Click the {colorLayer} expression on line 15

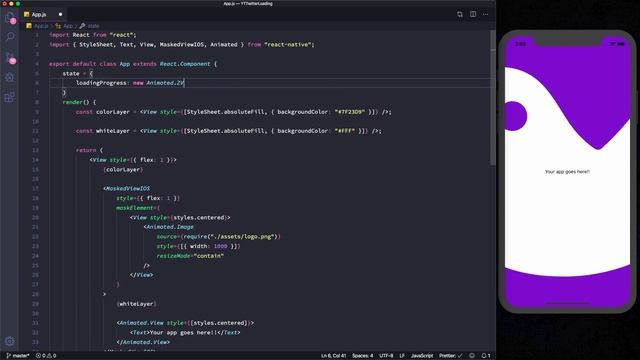[123, 169]
